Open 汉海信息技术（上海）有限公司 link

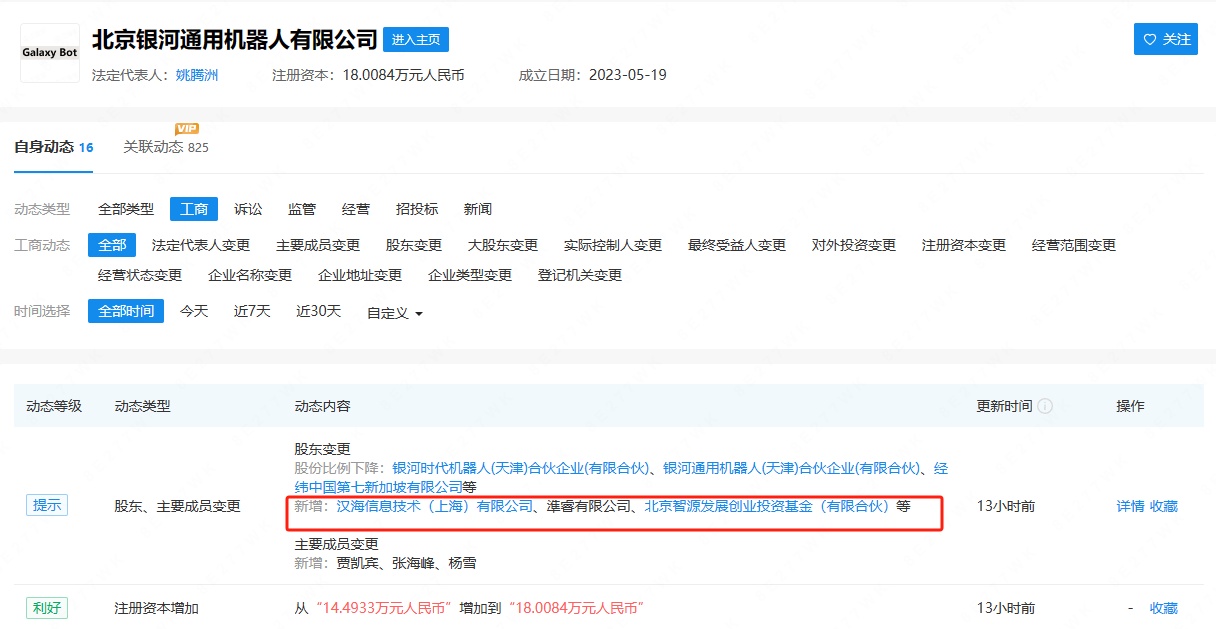pos(435,506)
